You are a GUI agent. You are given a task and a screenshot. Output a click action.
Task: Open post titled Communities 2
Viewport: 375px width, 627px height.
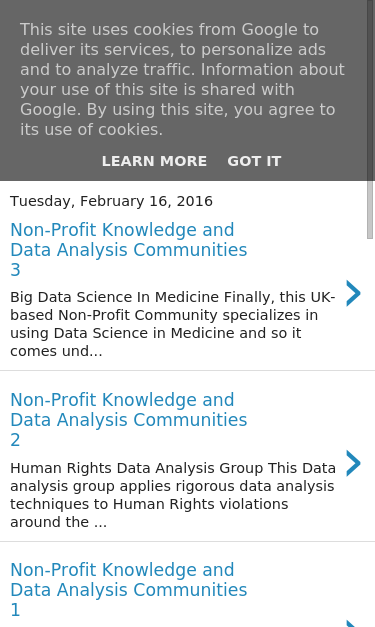(128, 419)
